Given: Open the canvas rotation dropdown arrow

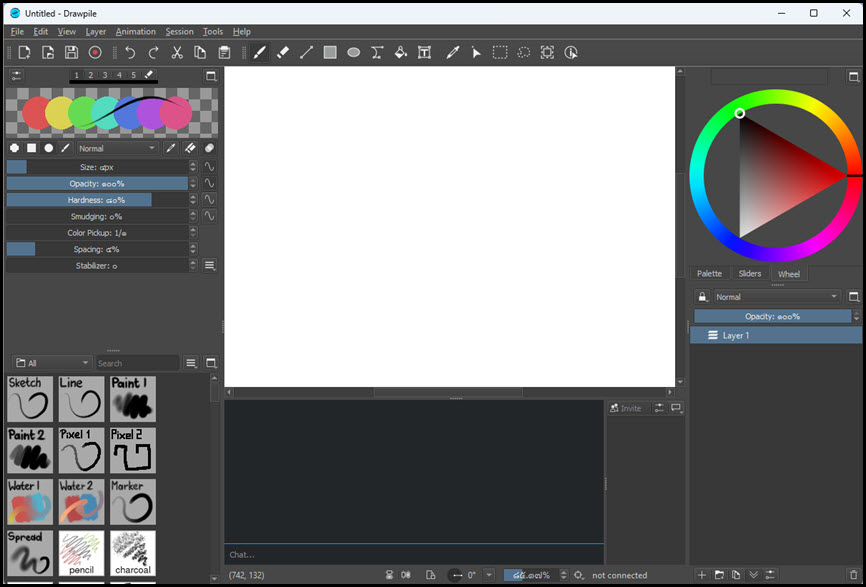Looking at the screenshot, I should pos(489,575).
